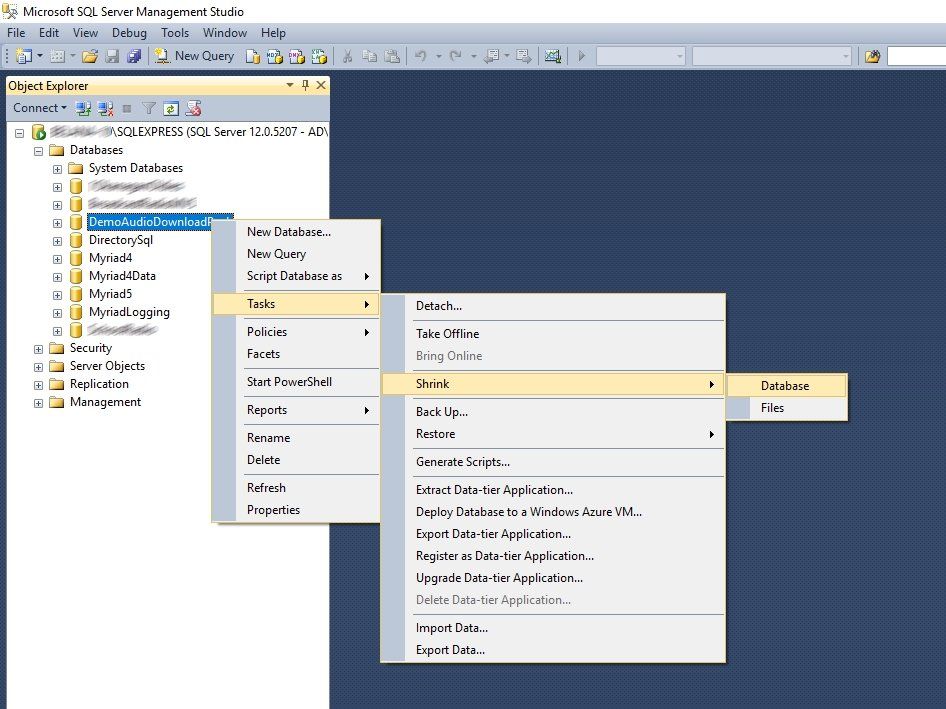Open the File menu

click(x=16, y=33)
